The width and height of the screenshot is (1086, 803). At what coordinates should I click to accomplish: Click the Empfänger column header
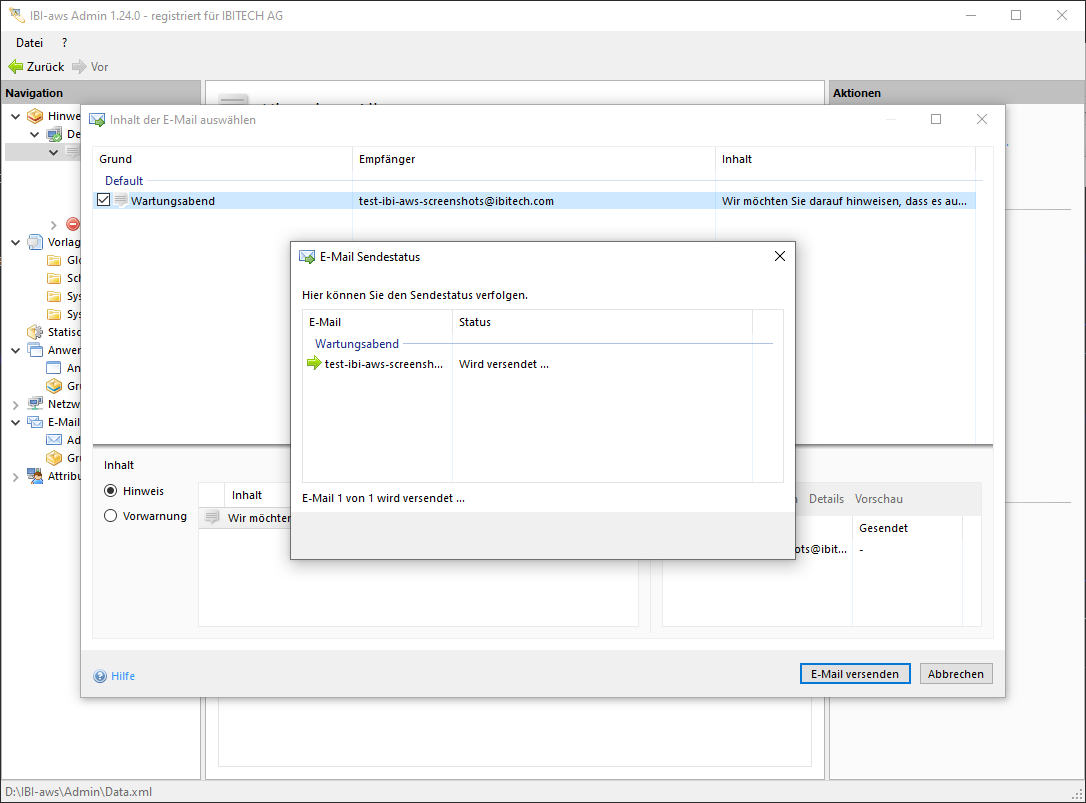pyautogui.click(x=387, y=159)
